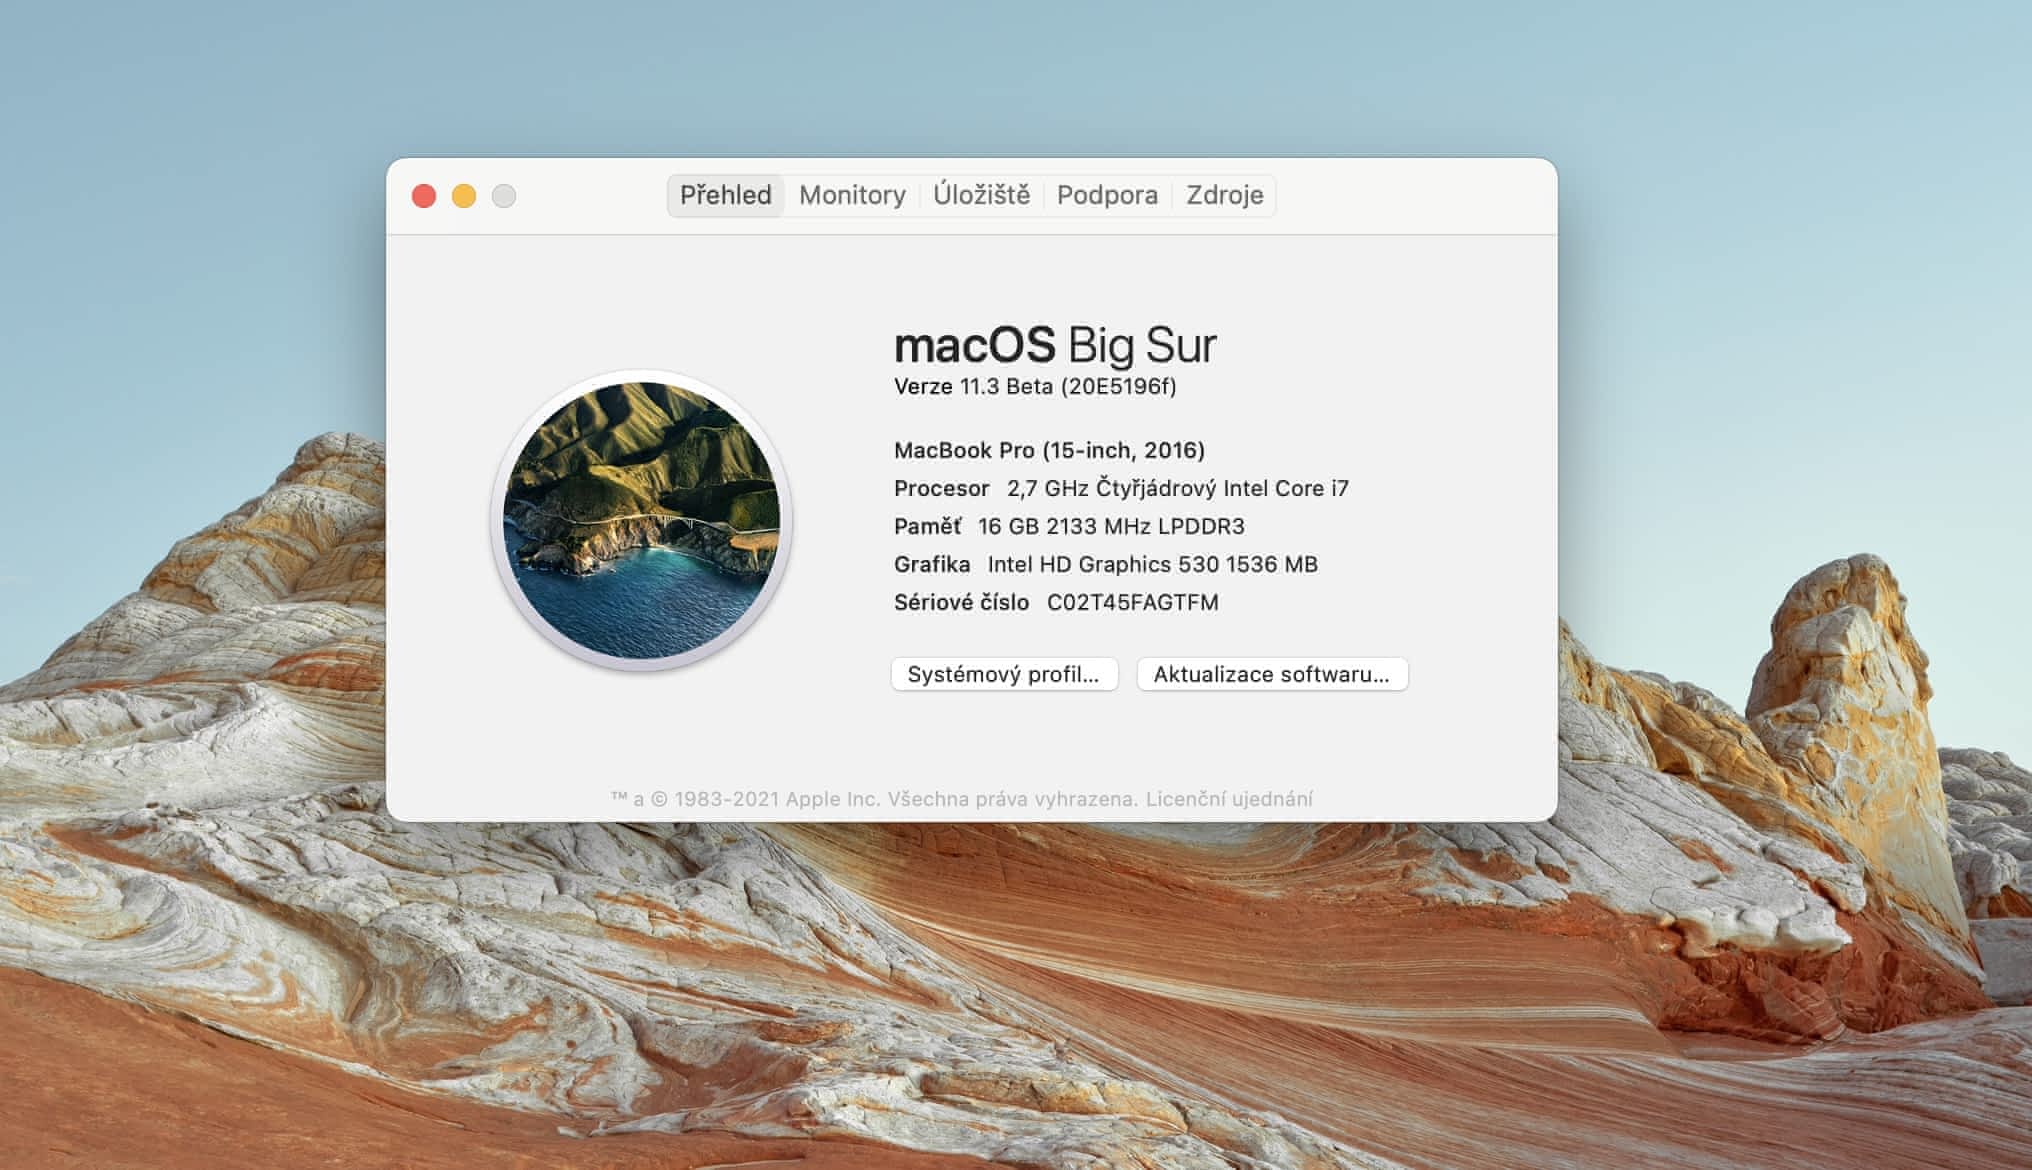
Task: Click Aktualizace softwaru button
Action: click(x=1271, y=674)
